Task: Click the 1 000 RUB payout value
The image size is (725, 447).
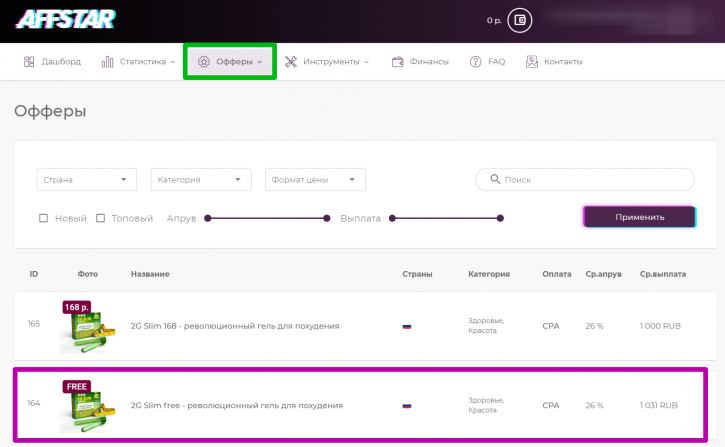Action: 660,326
